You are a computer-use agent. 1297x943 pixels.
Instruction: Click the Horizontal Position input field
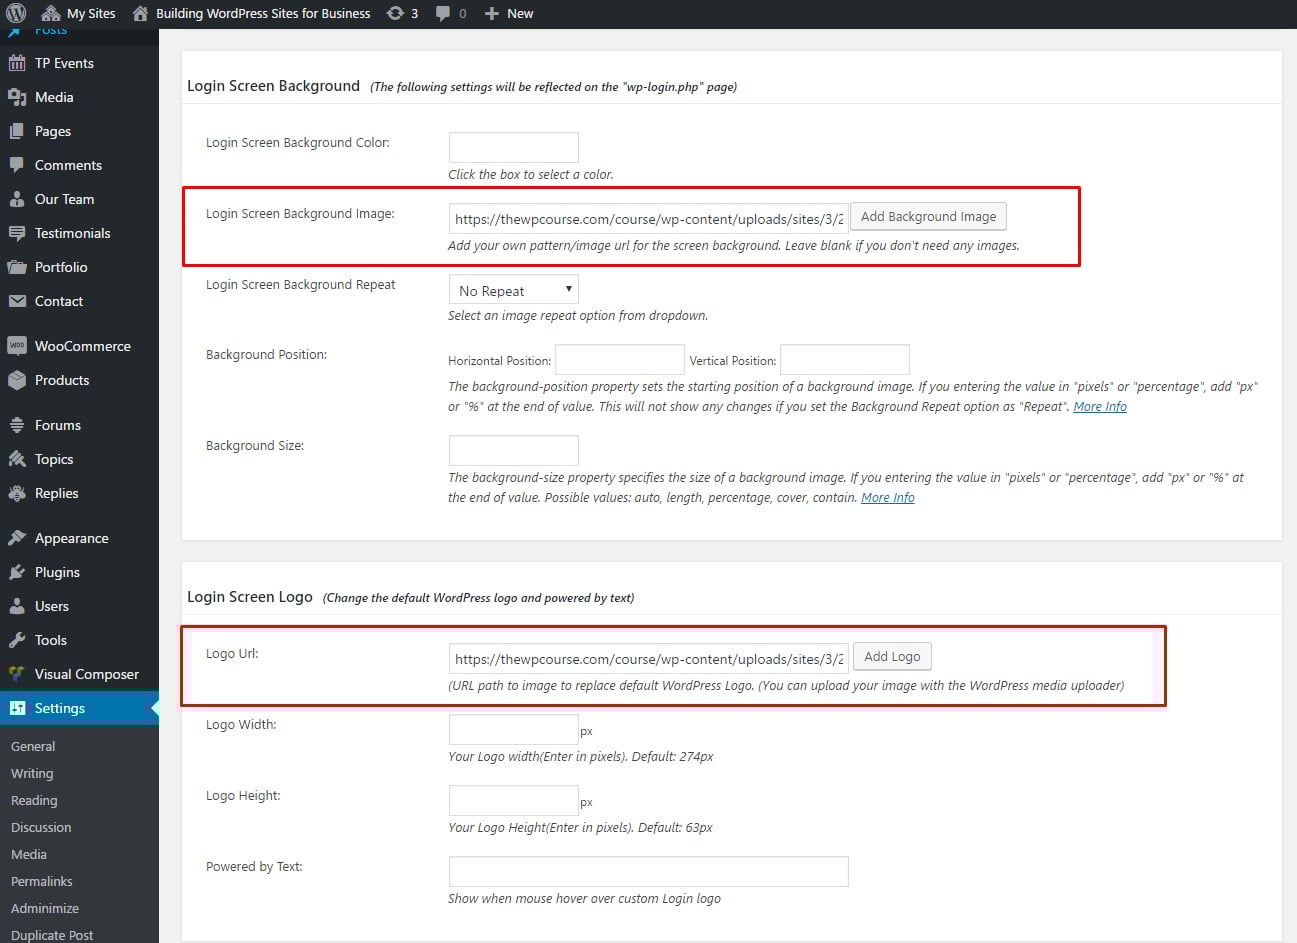pyautogui.click(x=619, y=360)
